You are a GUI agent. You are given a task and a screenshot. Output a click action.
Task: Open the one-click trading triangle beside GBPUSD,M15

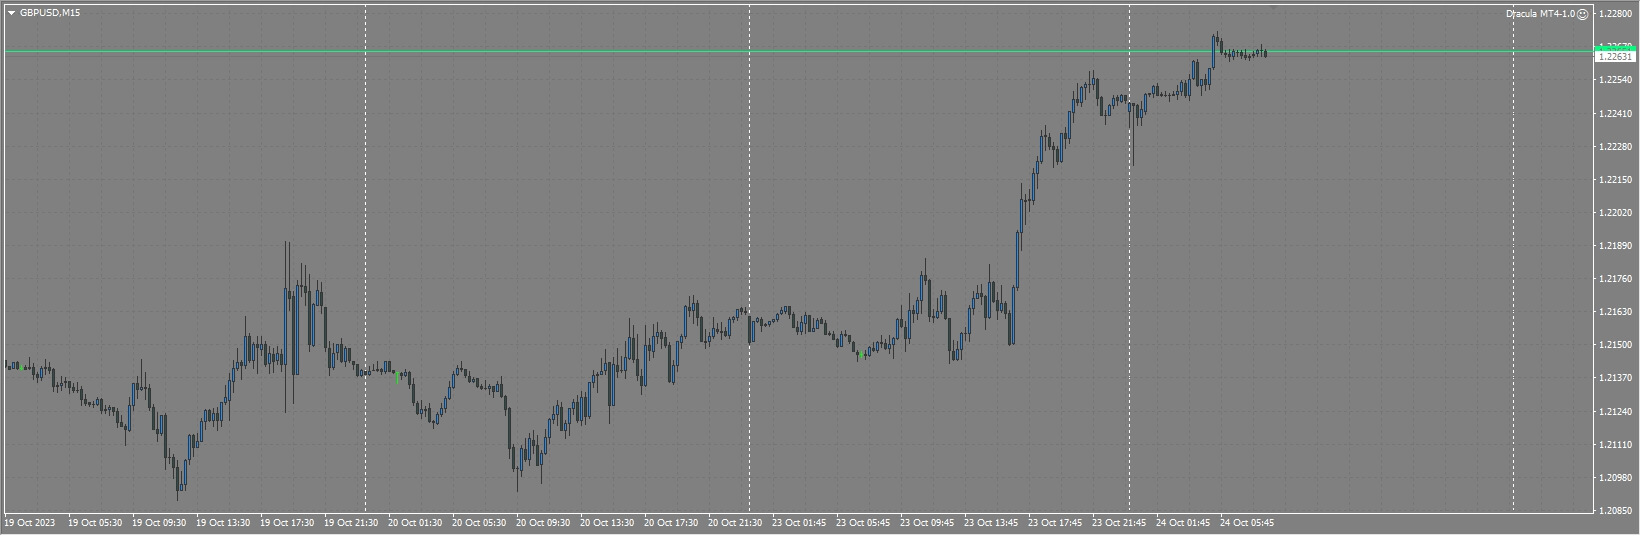11,13
